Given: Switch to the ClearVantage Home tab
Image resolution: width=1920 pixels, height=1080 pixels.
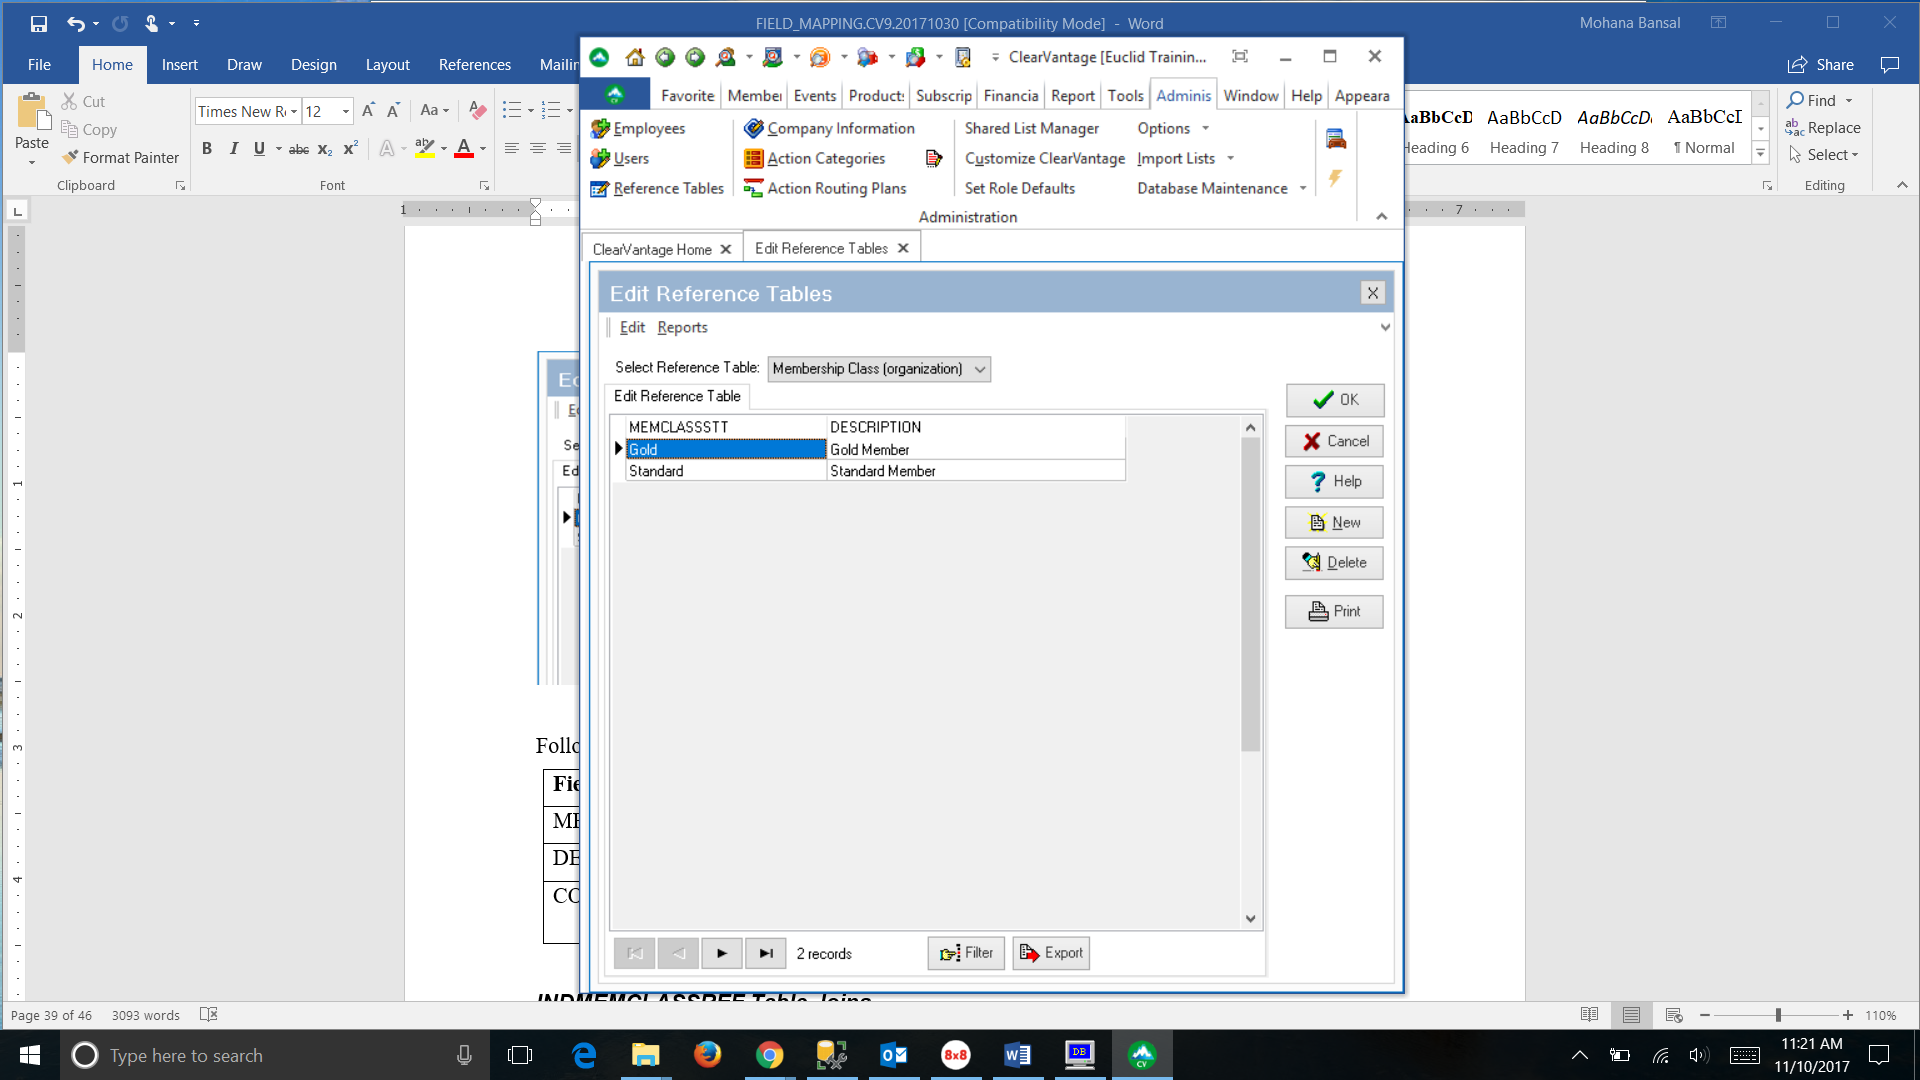Looking at the screenshot, I should point(652,249).
